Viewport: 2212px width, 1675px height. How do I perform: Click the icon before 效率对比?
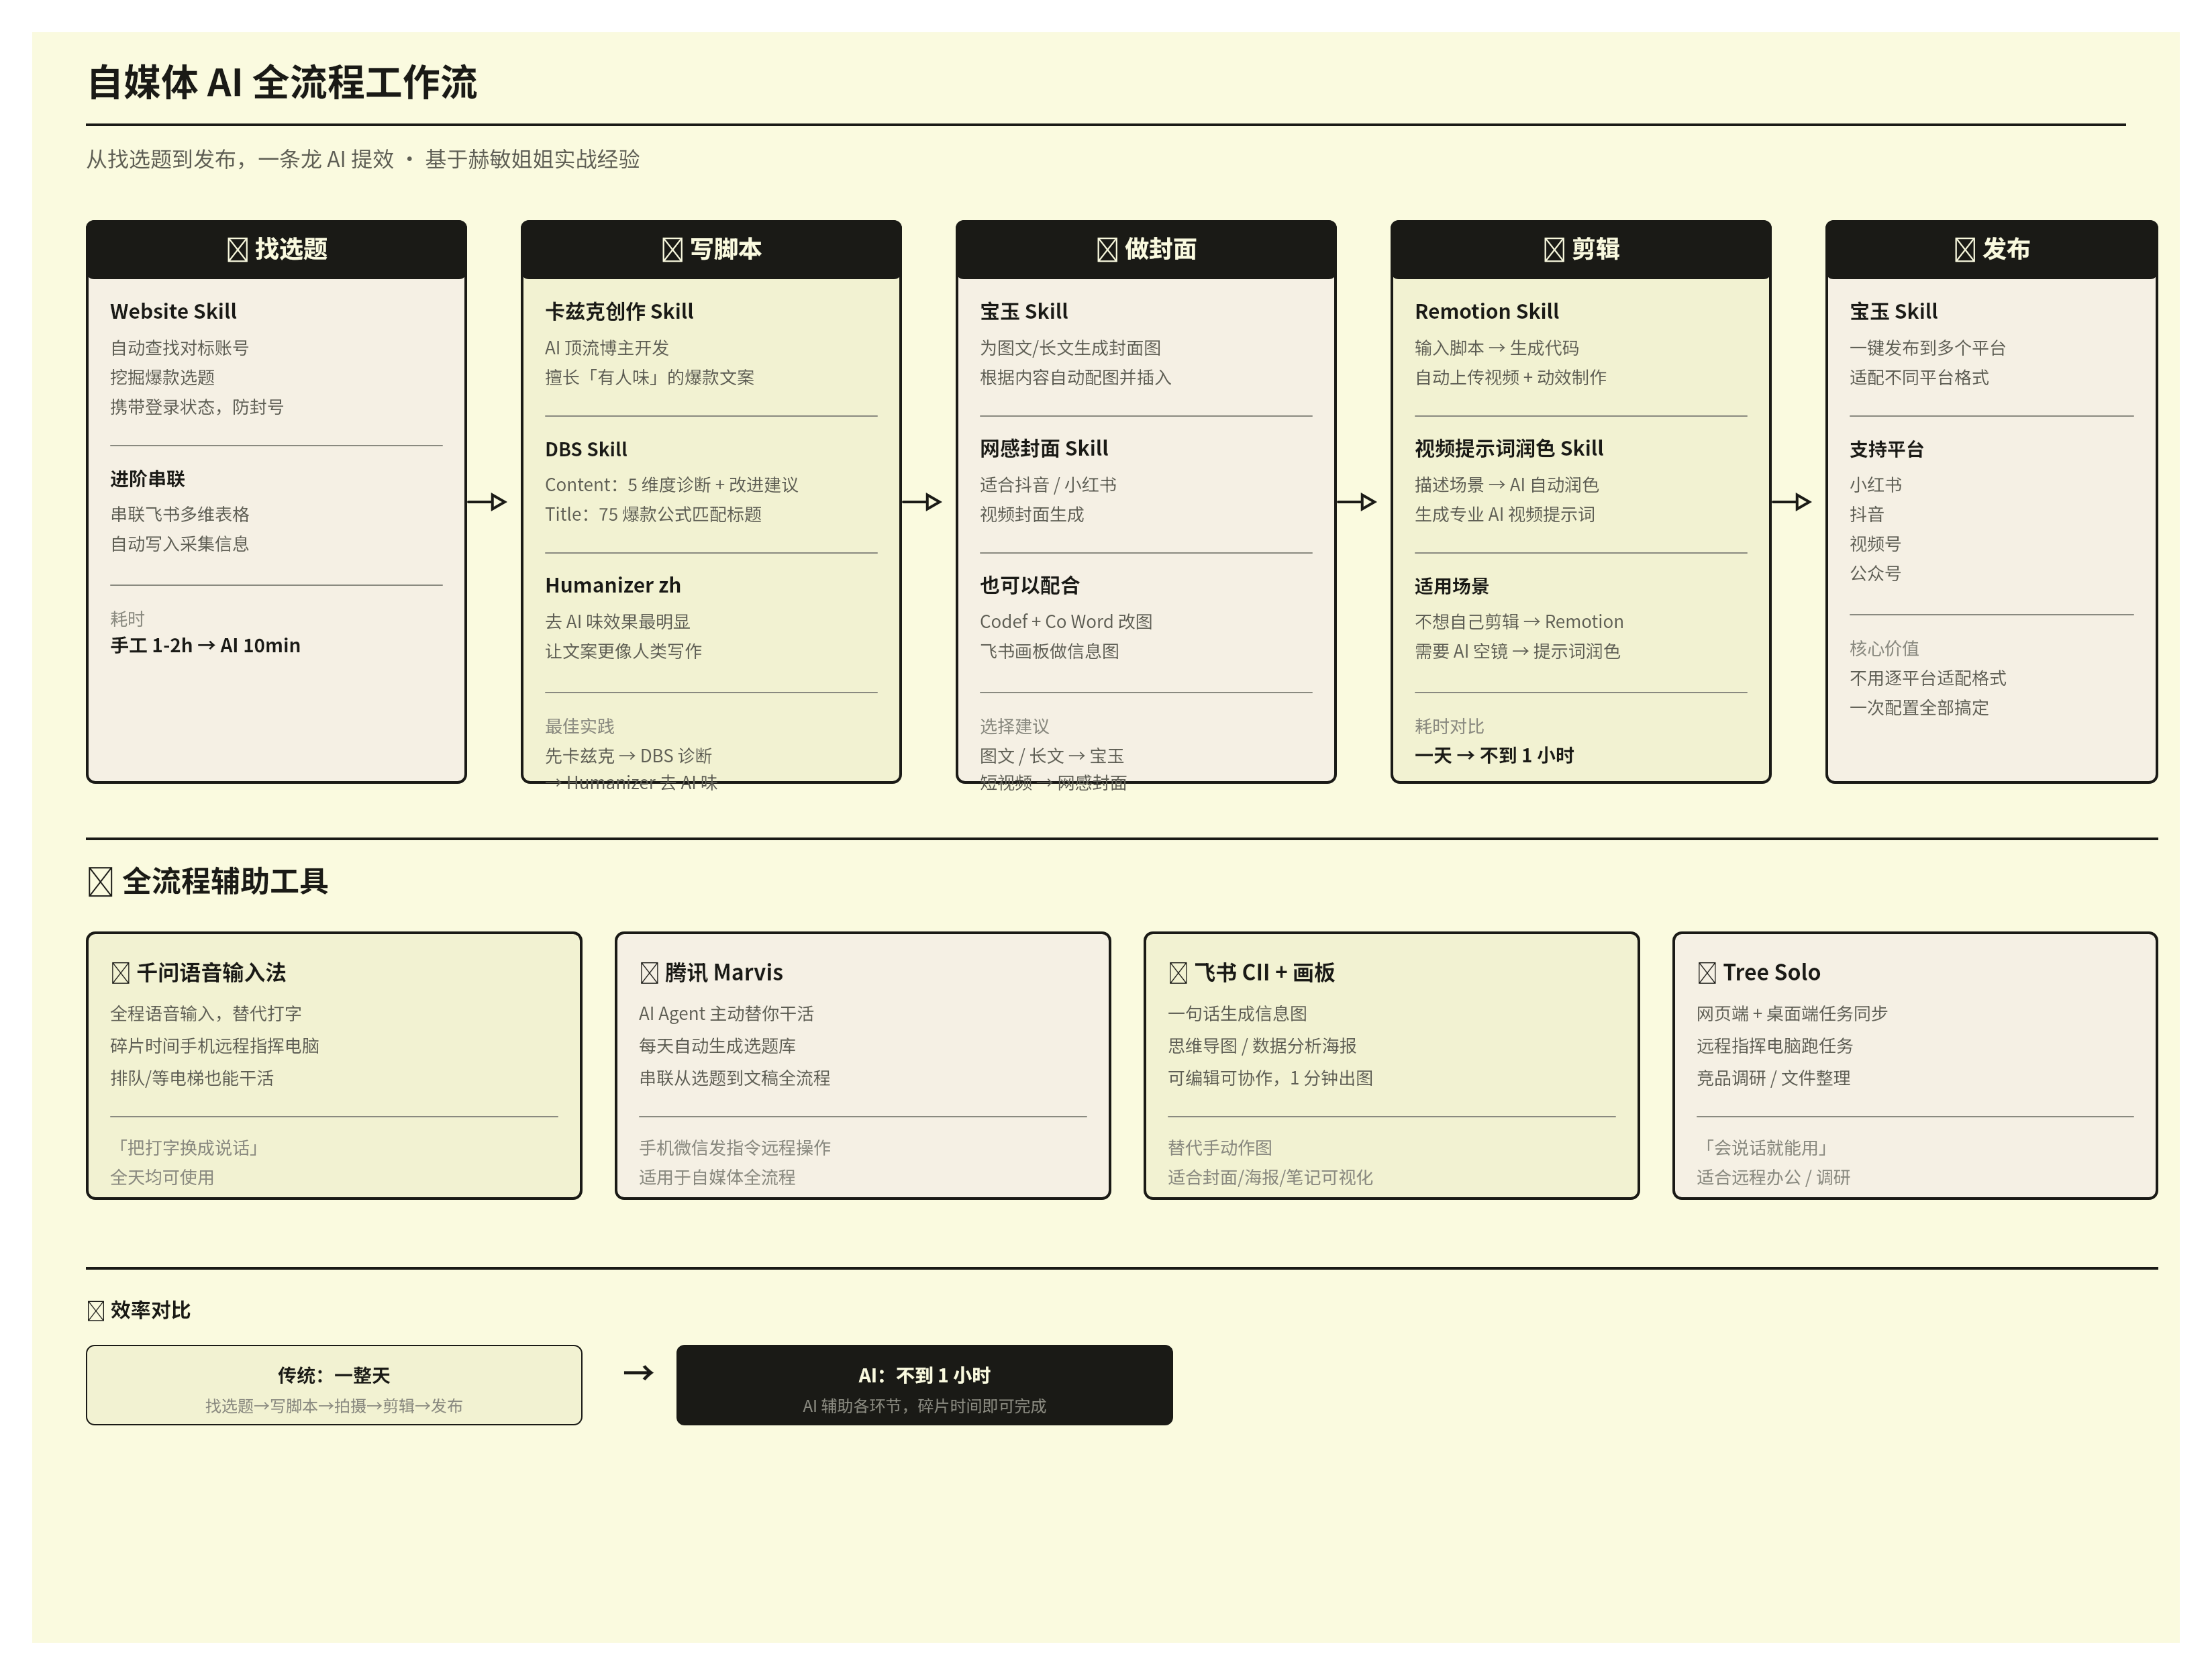click(x=96, y=1311)
